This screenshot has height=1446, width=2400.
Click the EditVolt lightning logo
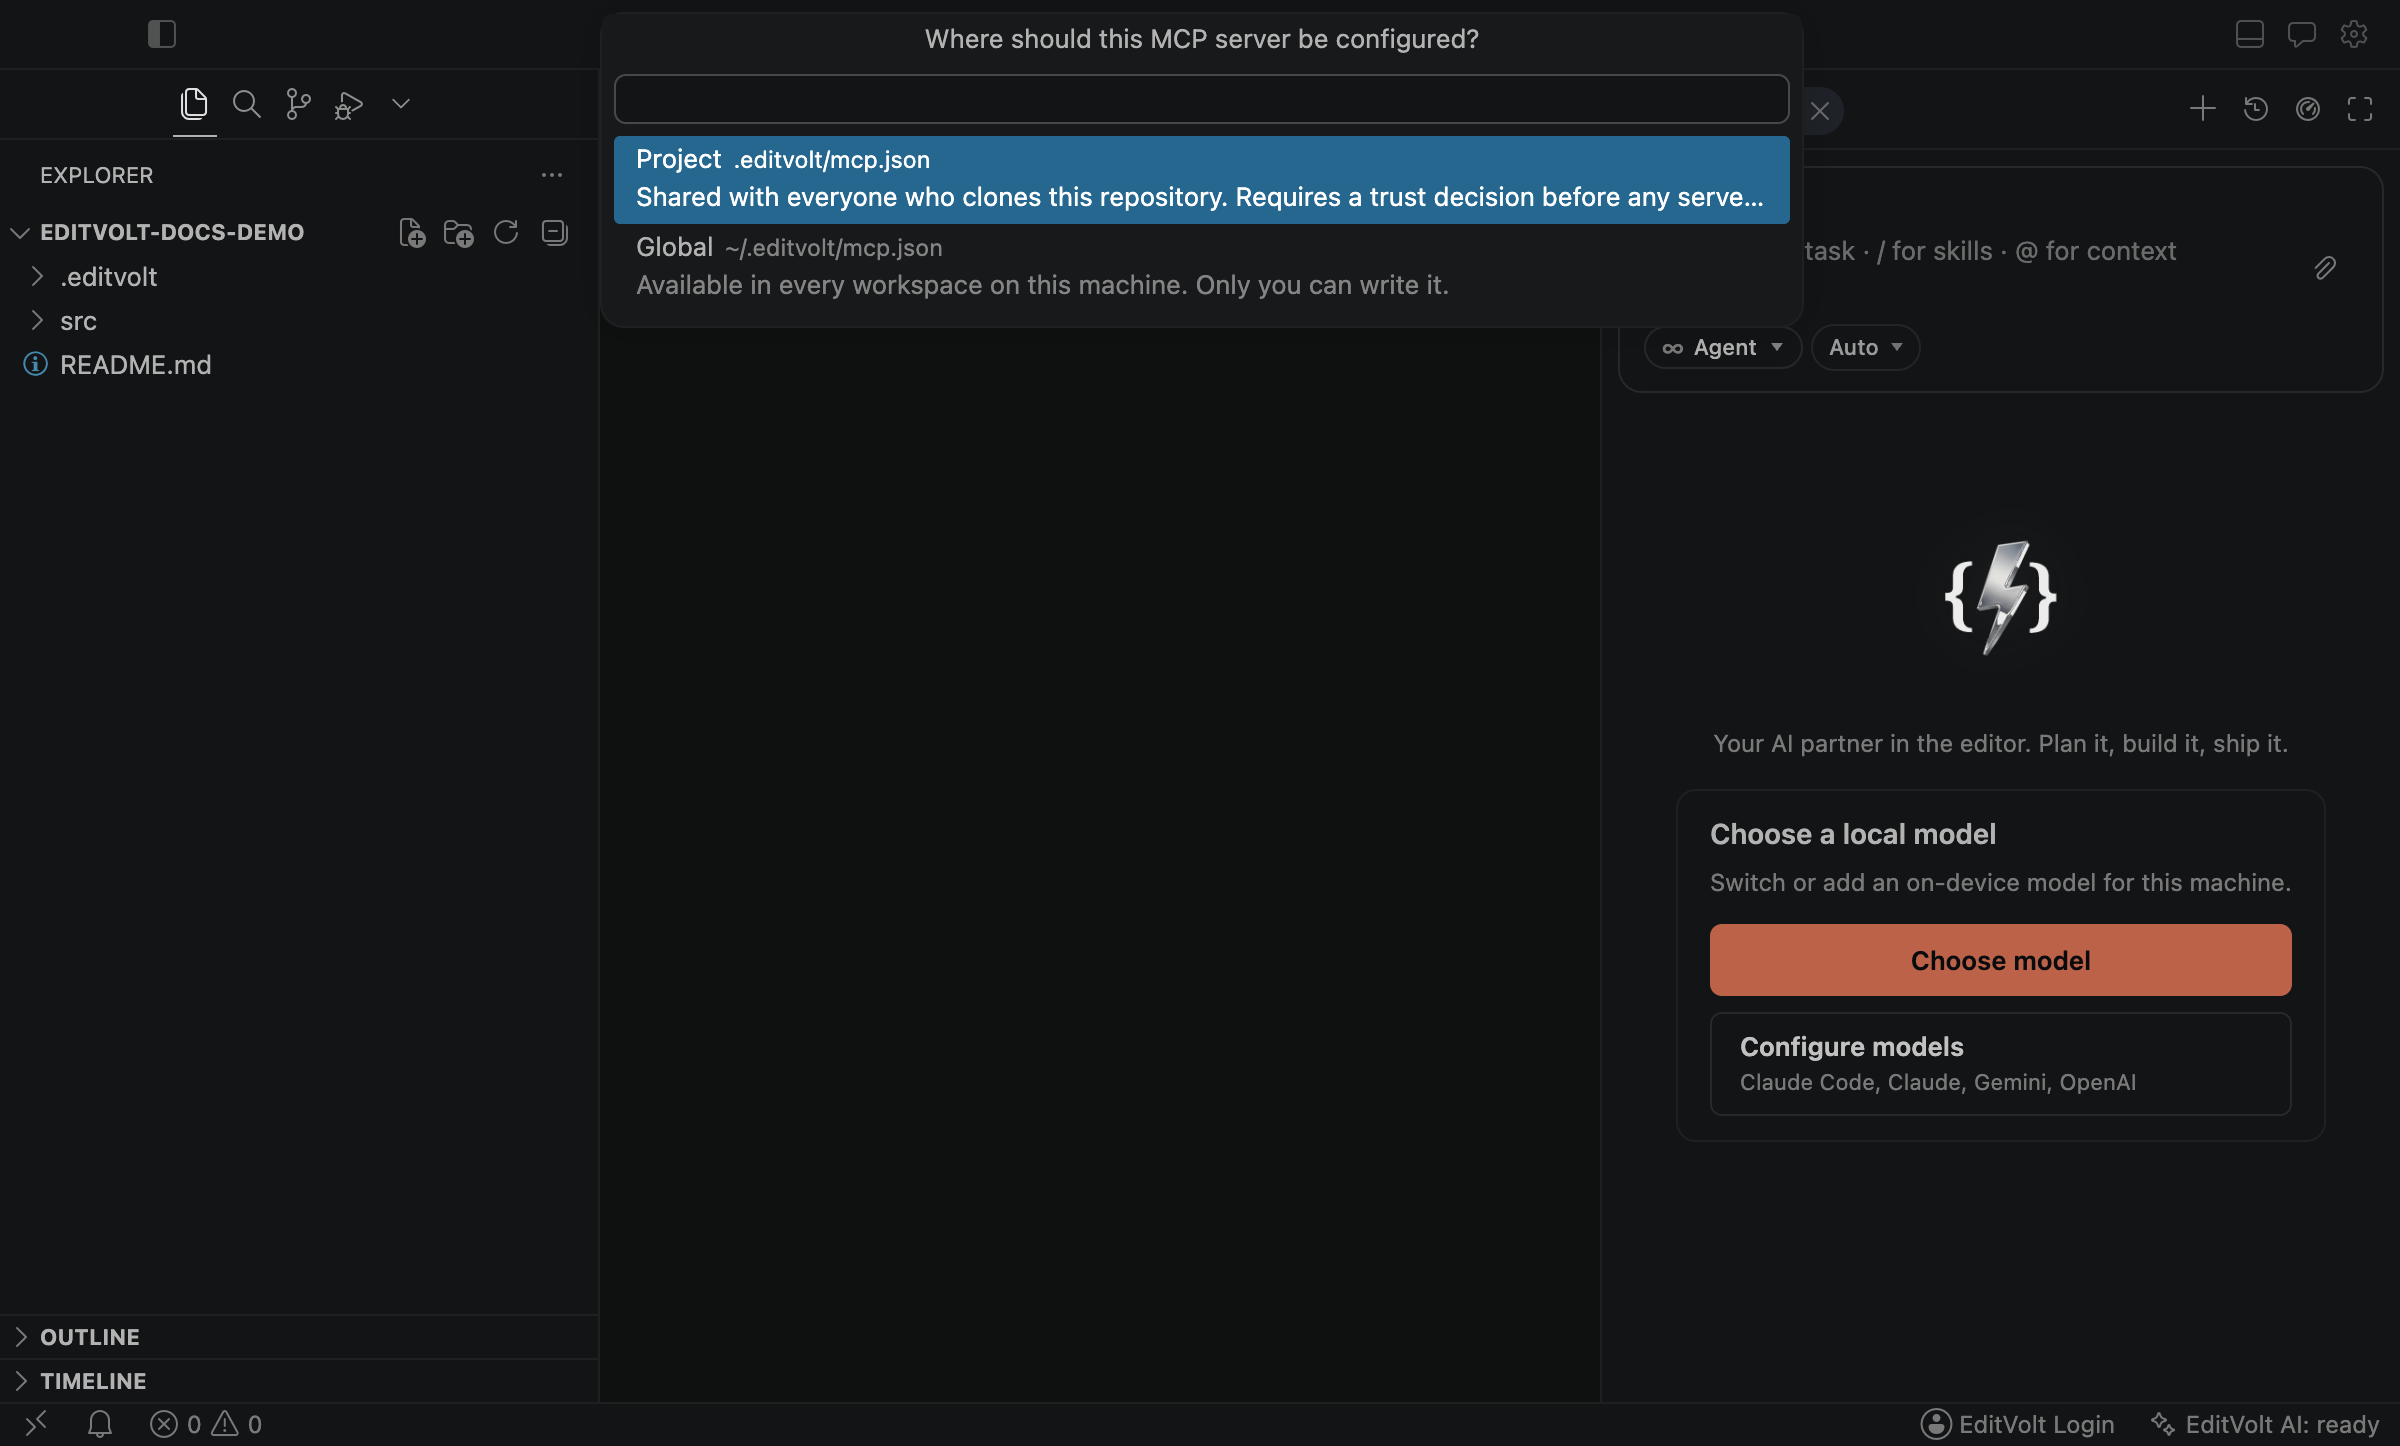click(x=2000, y=597)
